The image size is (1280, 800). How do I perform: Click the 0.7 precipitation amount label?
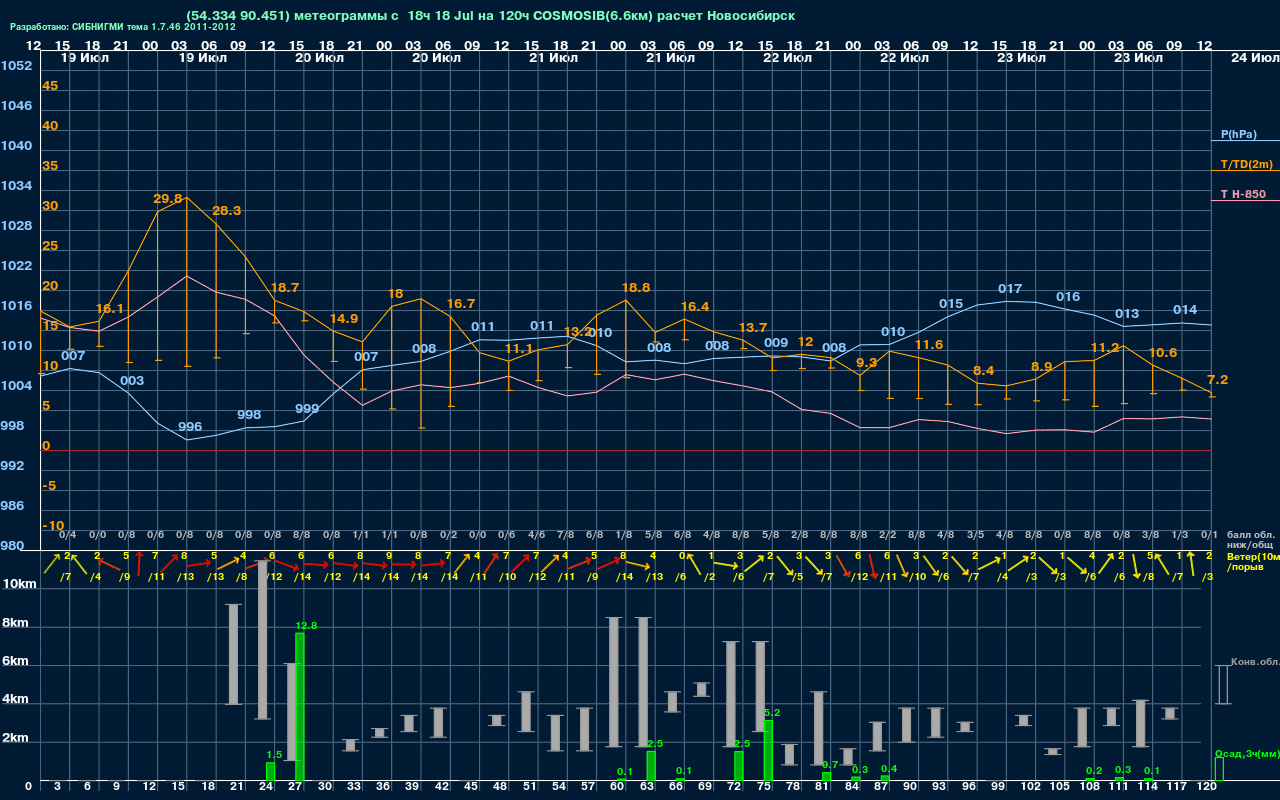pyautogui.click(x=830, y=764)
